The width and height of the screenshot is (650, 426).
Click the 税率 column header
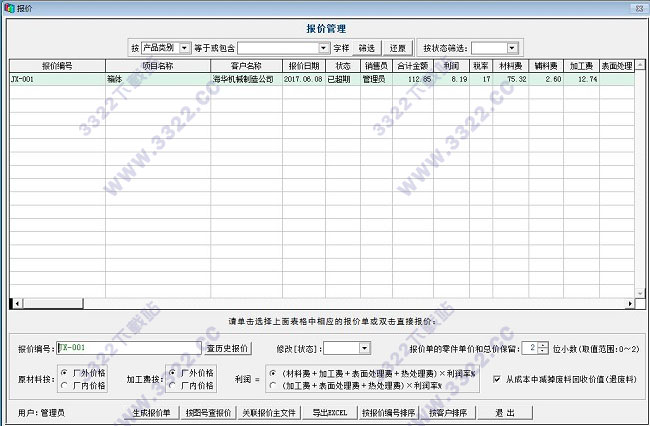click(481, 66)
